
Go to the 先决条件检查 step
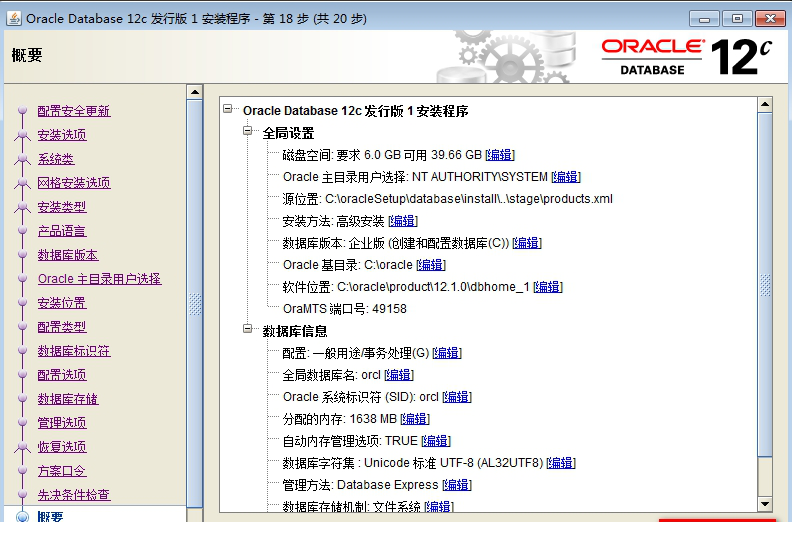(x=74, y=495)
